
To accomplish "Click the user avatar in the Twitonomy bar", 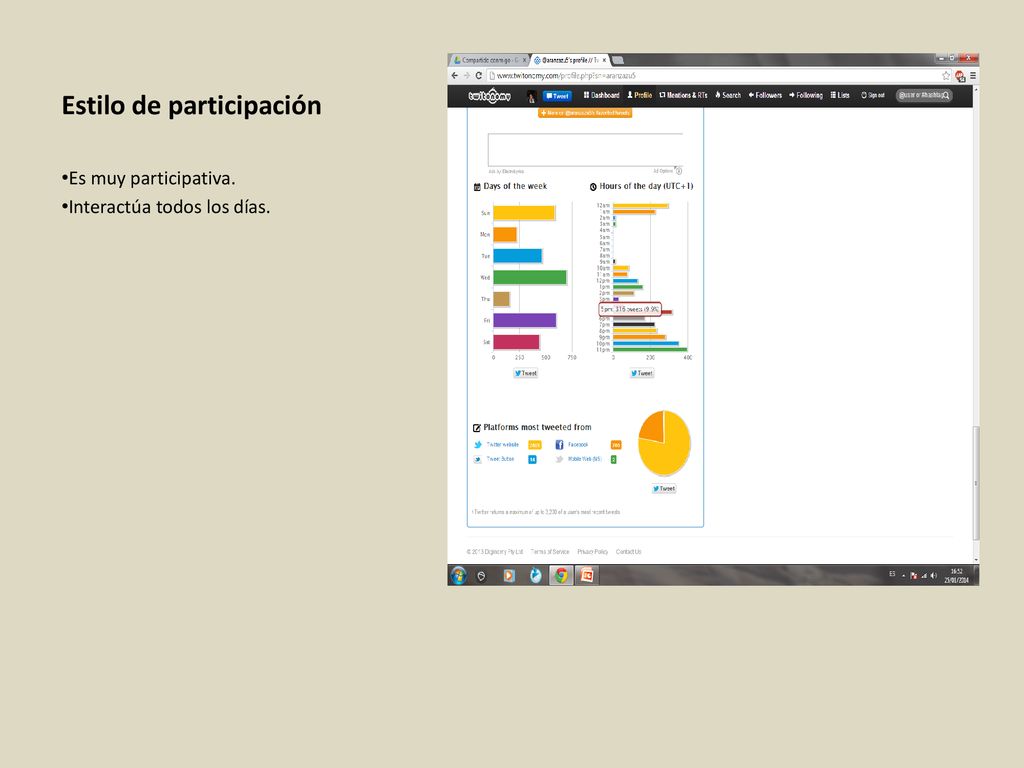I will click(x=532, y=96).
